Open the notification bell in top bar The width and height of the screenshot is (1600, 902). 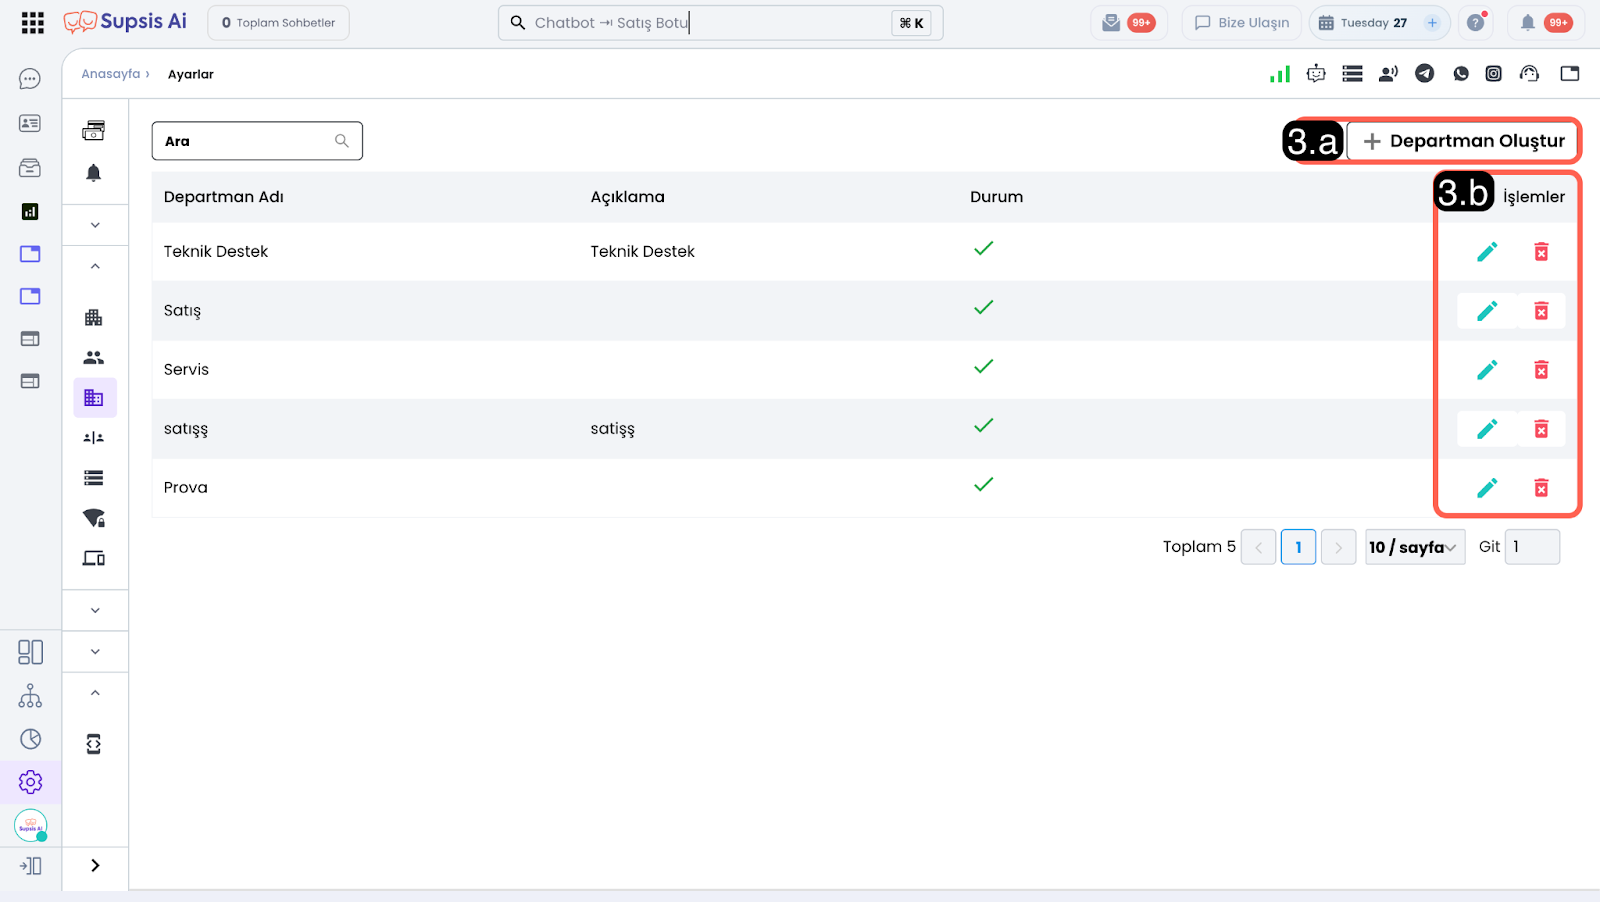tap(1527, 23)
